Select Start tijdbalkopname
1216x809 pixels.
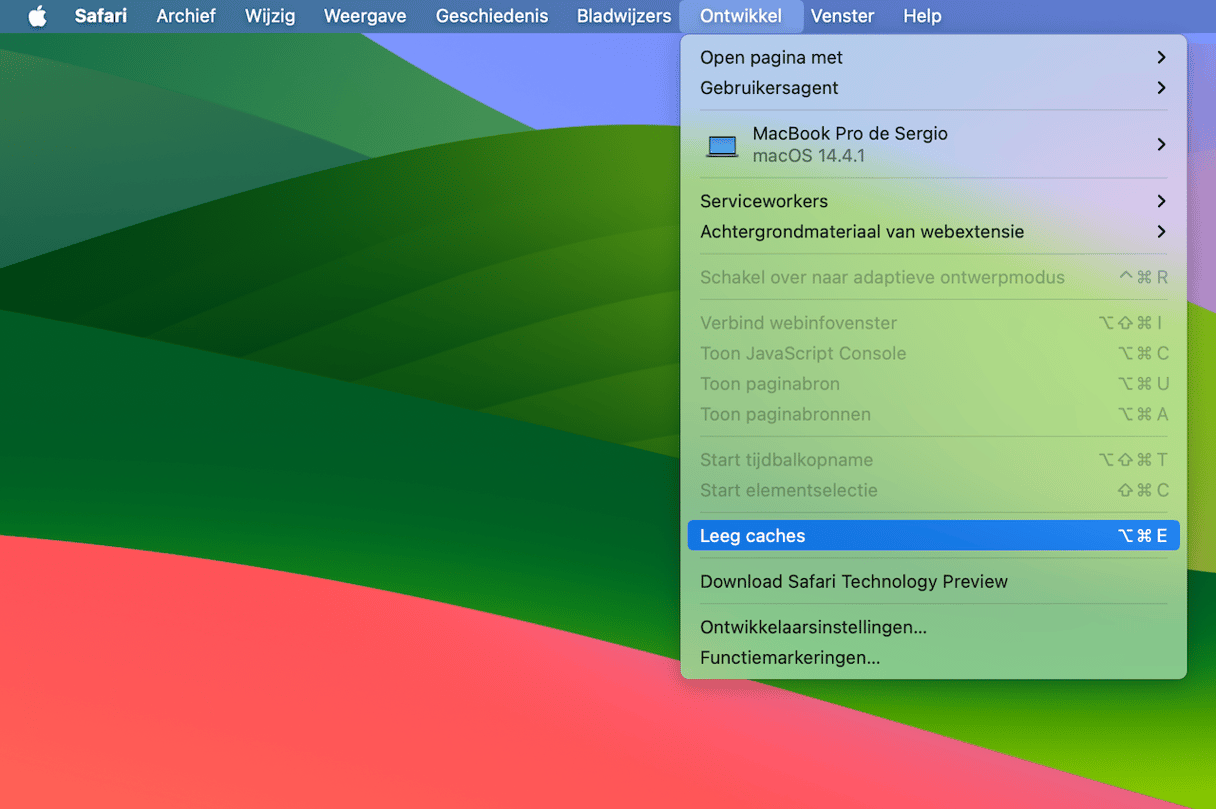coord(933,460)
